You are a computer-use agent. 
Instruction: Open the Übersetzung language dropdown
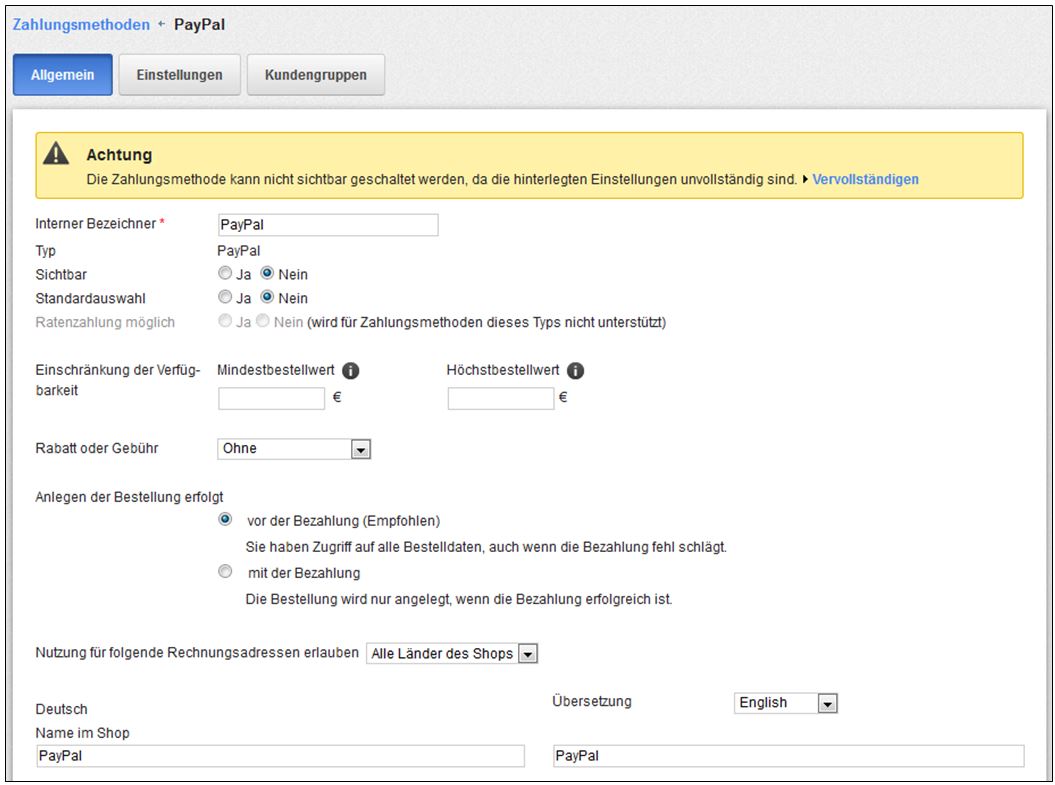click(786, 703)
